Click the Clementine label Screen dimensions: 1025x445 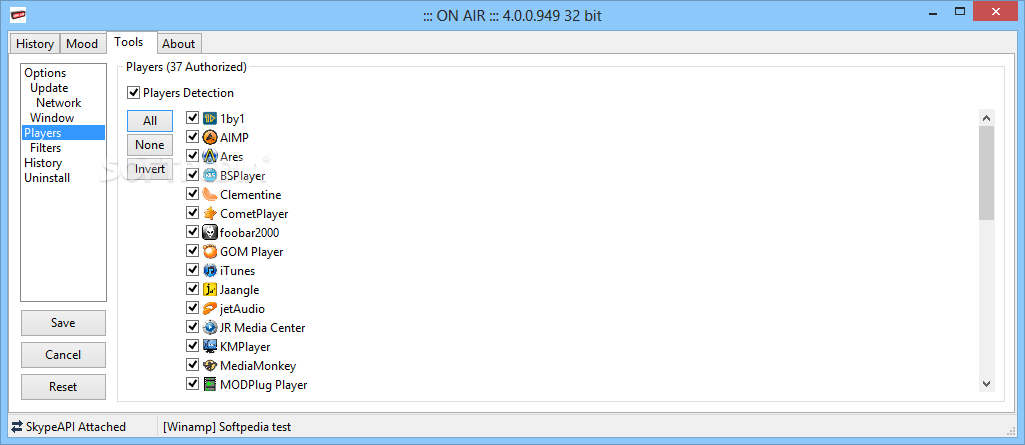[x=250, y=194]
